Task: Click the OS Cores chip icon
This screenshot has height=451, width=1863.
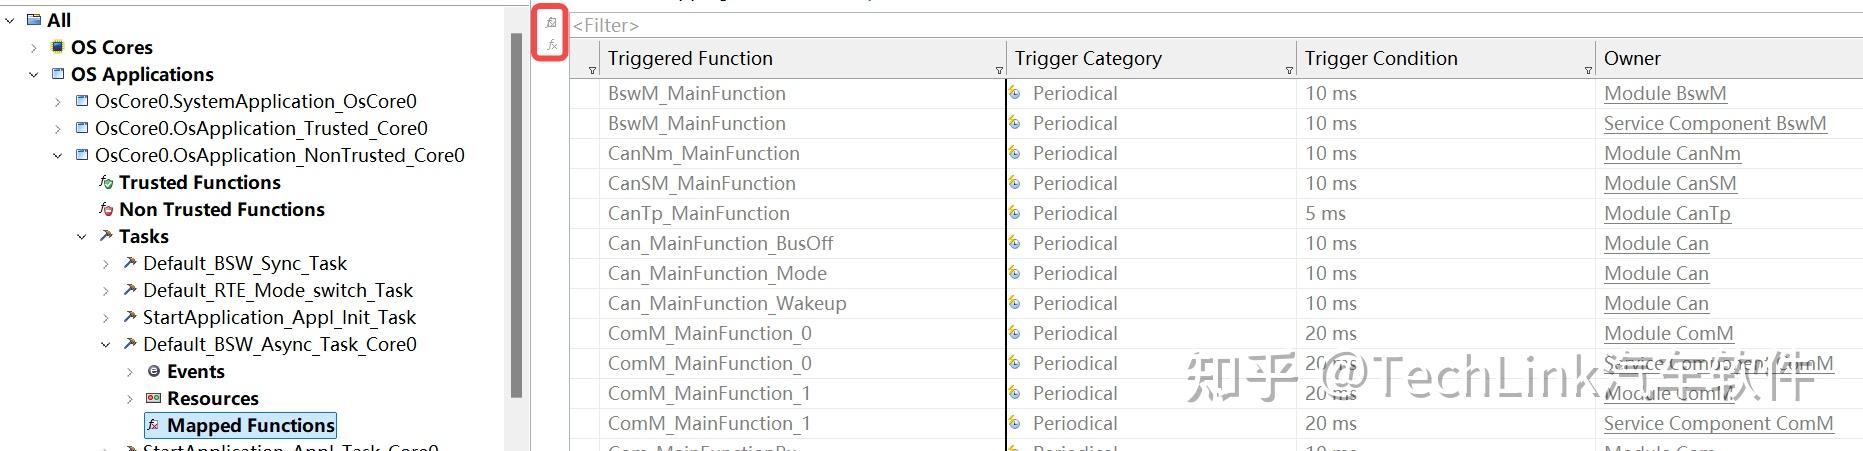Action: point(58,47)
